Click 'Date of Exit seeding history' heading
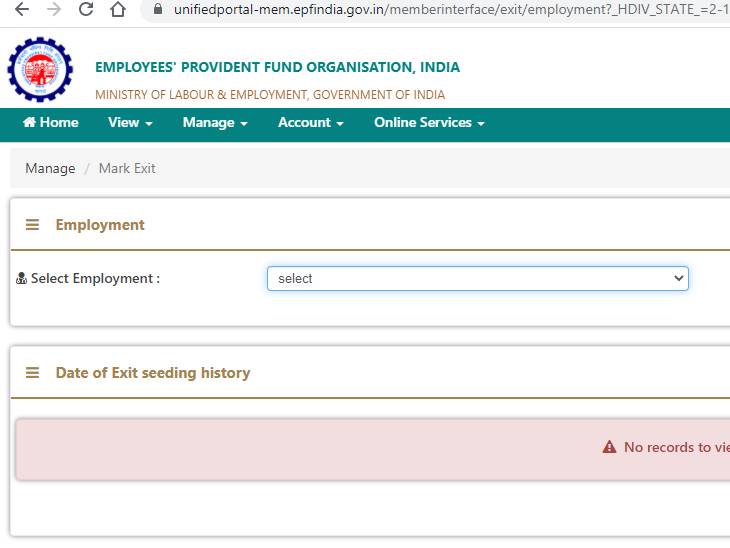The image size is (730, 548). point(153,373)
